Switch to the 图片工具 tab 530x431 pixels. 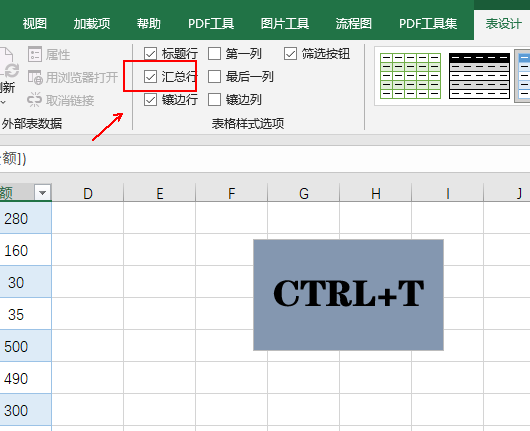(x=285, y=24)
